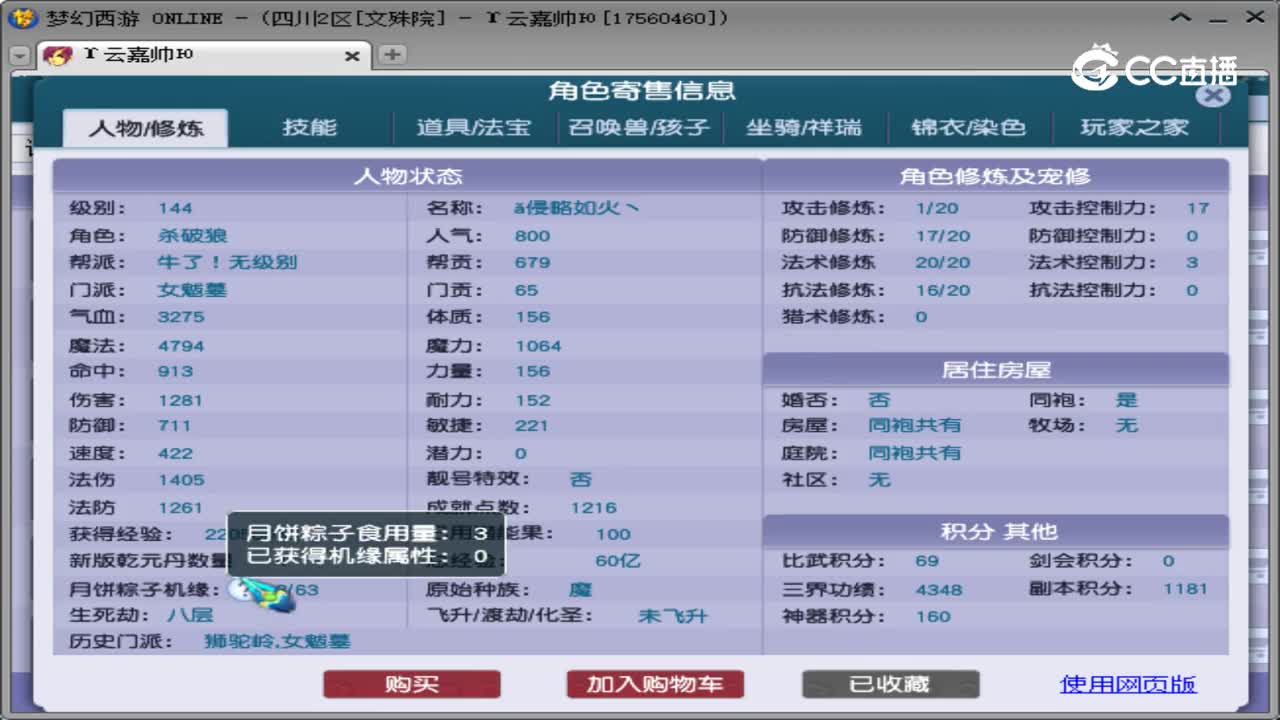Click the 生死劫 value 八层

pyautogui.click(x=190, y=615)
